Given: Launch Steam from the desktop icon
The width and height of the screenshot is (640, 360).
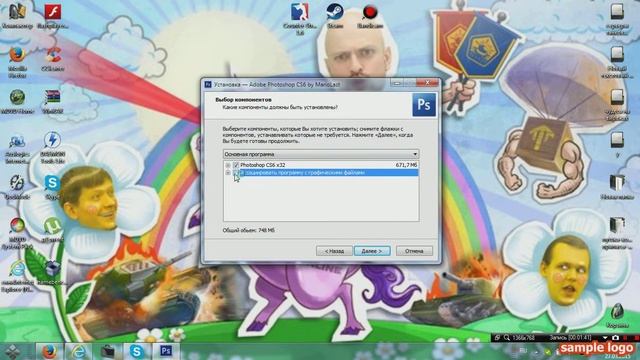Looking at the screenshot, I should pos(335,16).
